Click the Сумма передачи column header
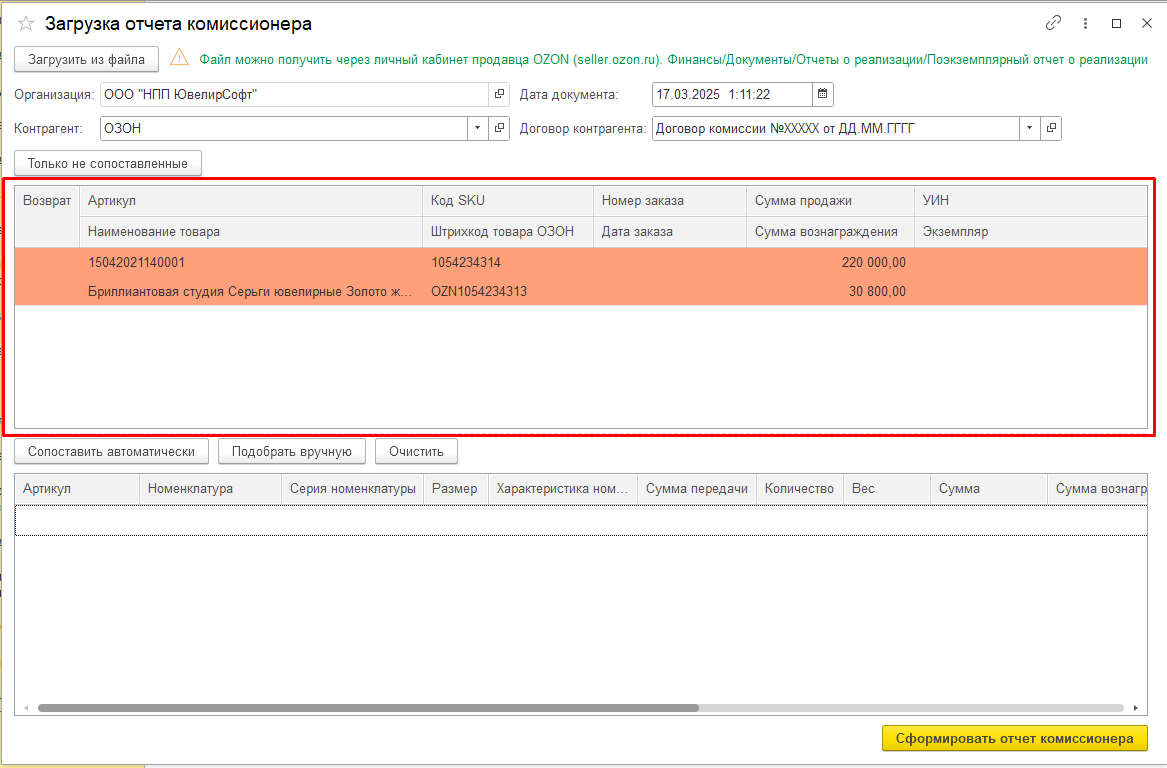 [x=697, y=489]
